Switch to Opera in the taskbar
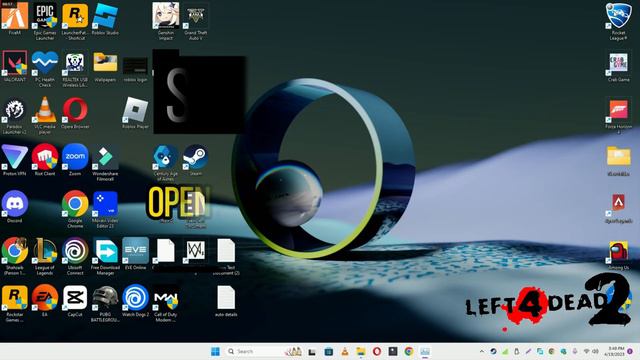This screenshot has width=640, height=360. [377, 351]
